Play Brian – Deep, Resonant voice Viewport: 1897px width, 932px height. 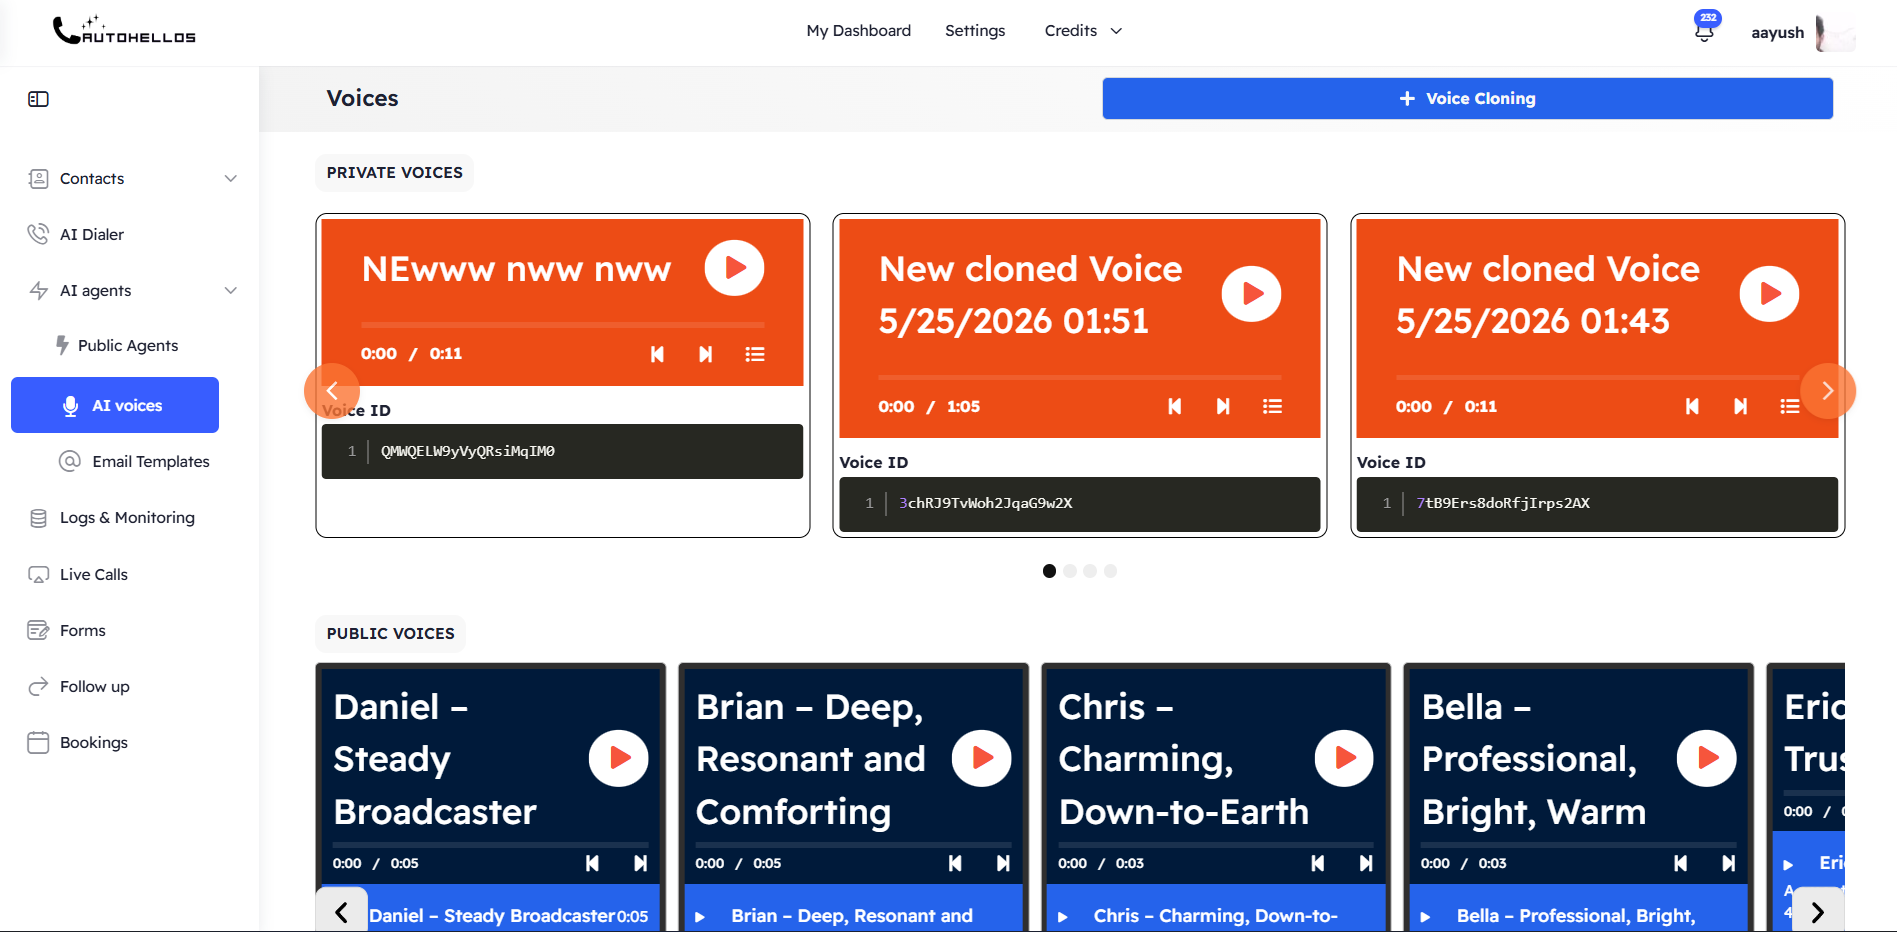[982, 758]
